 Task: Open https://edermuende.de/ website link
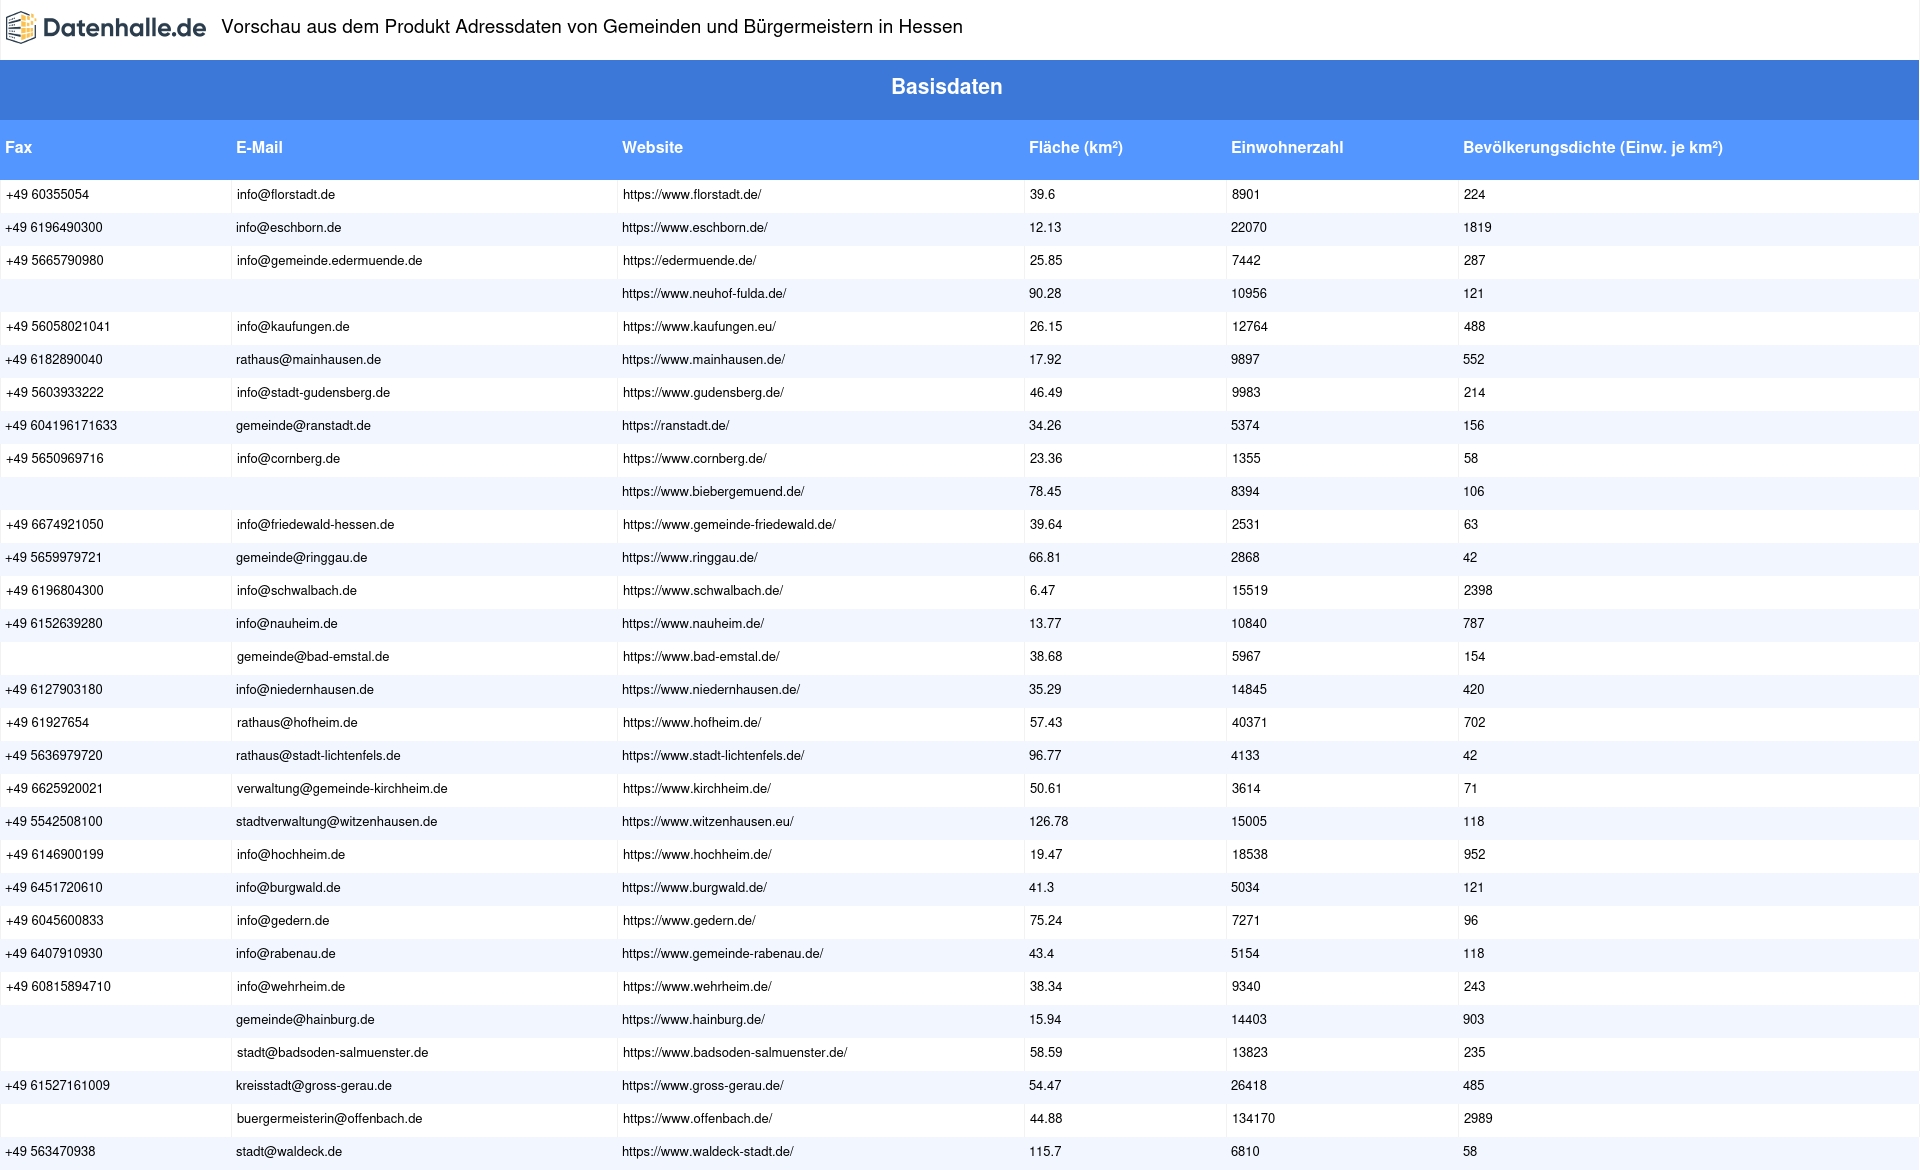point(690,261)
